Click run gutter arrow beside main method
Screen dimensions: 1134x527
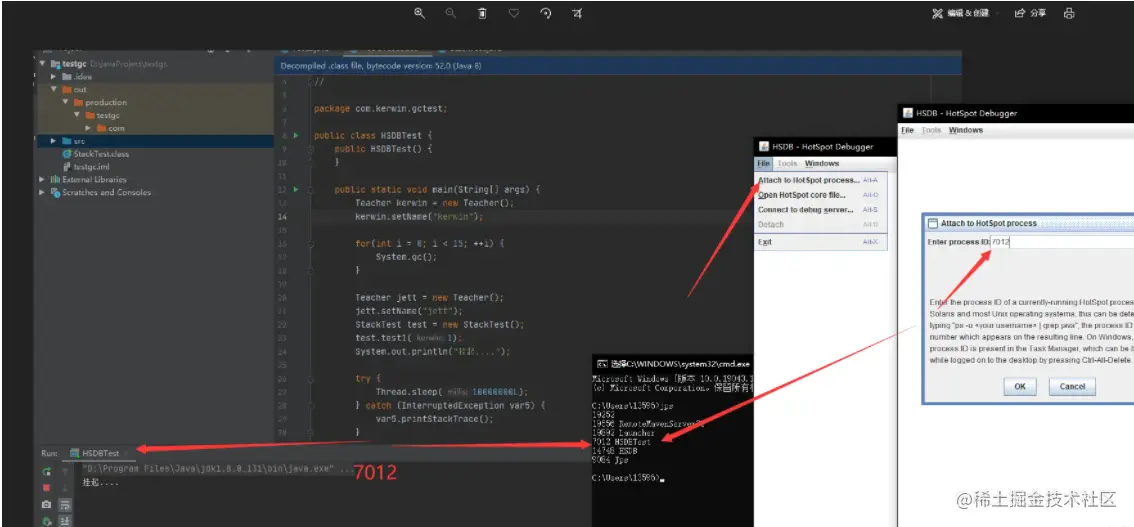click(x=296, y=189)
